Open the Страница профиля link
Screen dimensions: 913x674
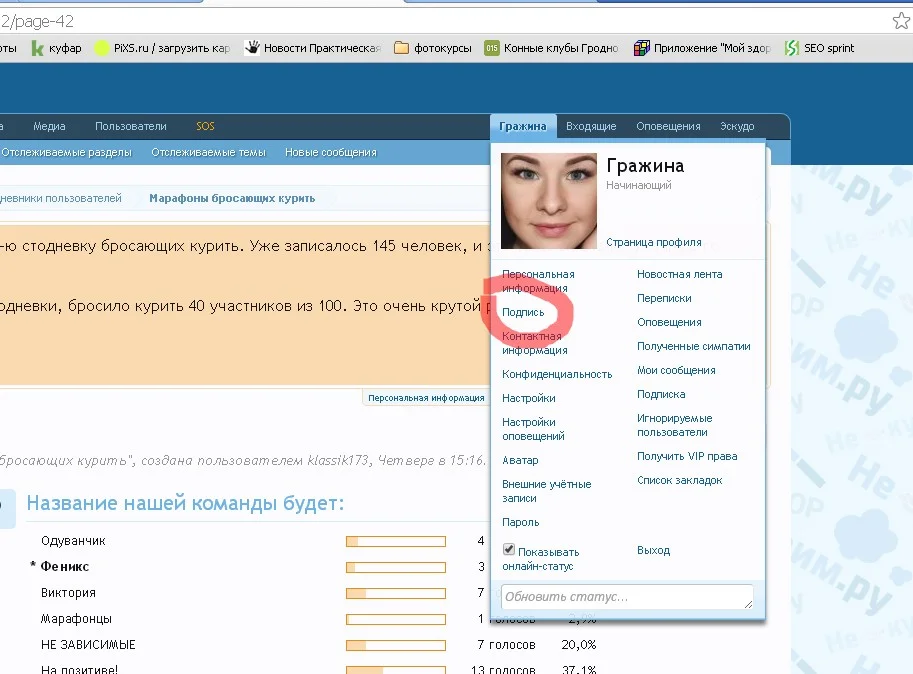point(653,242)
